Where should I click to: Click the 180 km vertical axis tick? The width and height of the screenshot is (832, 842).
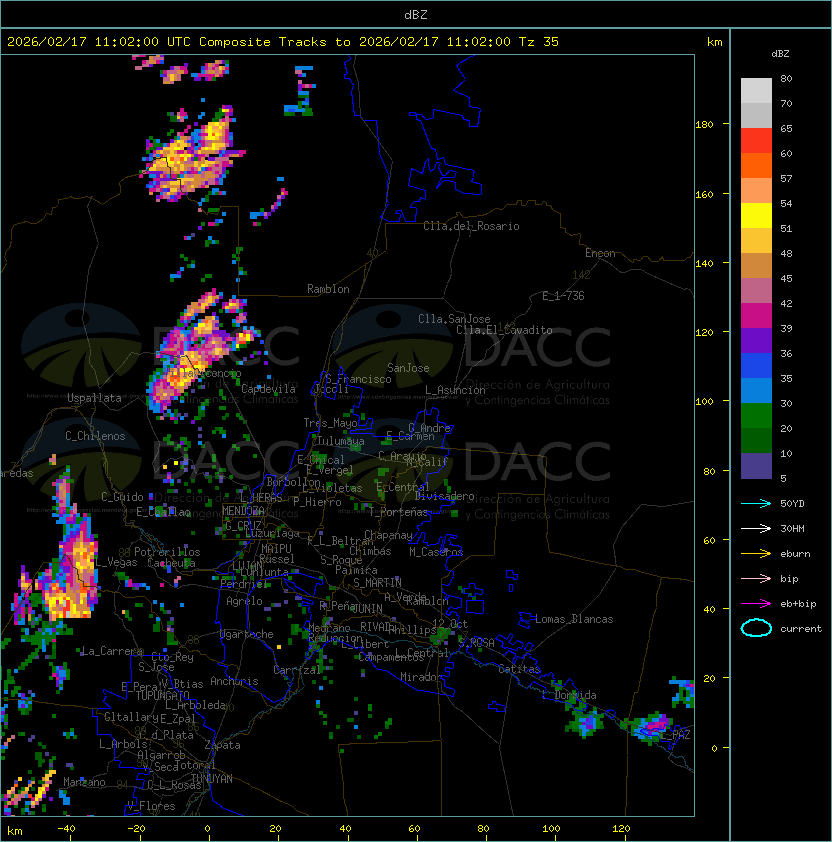point(704,125)
